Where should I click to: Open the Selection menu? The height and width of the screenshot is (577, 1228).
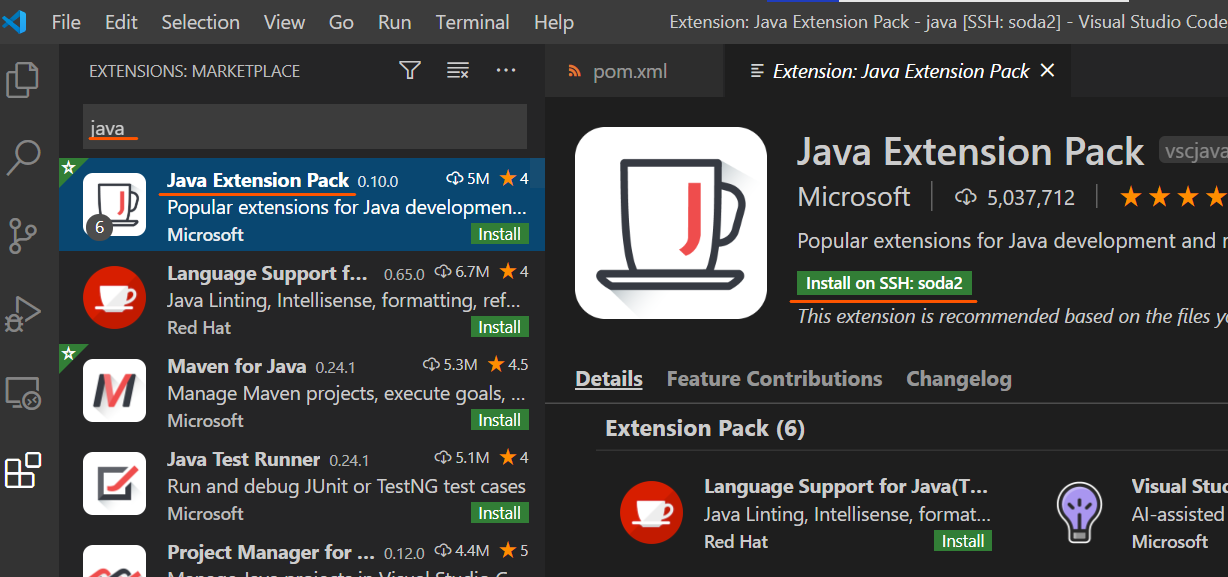200,22
